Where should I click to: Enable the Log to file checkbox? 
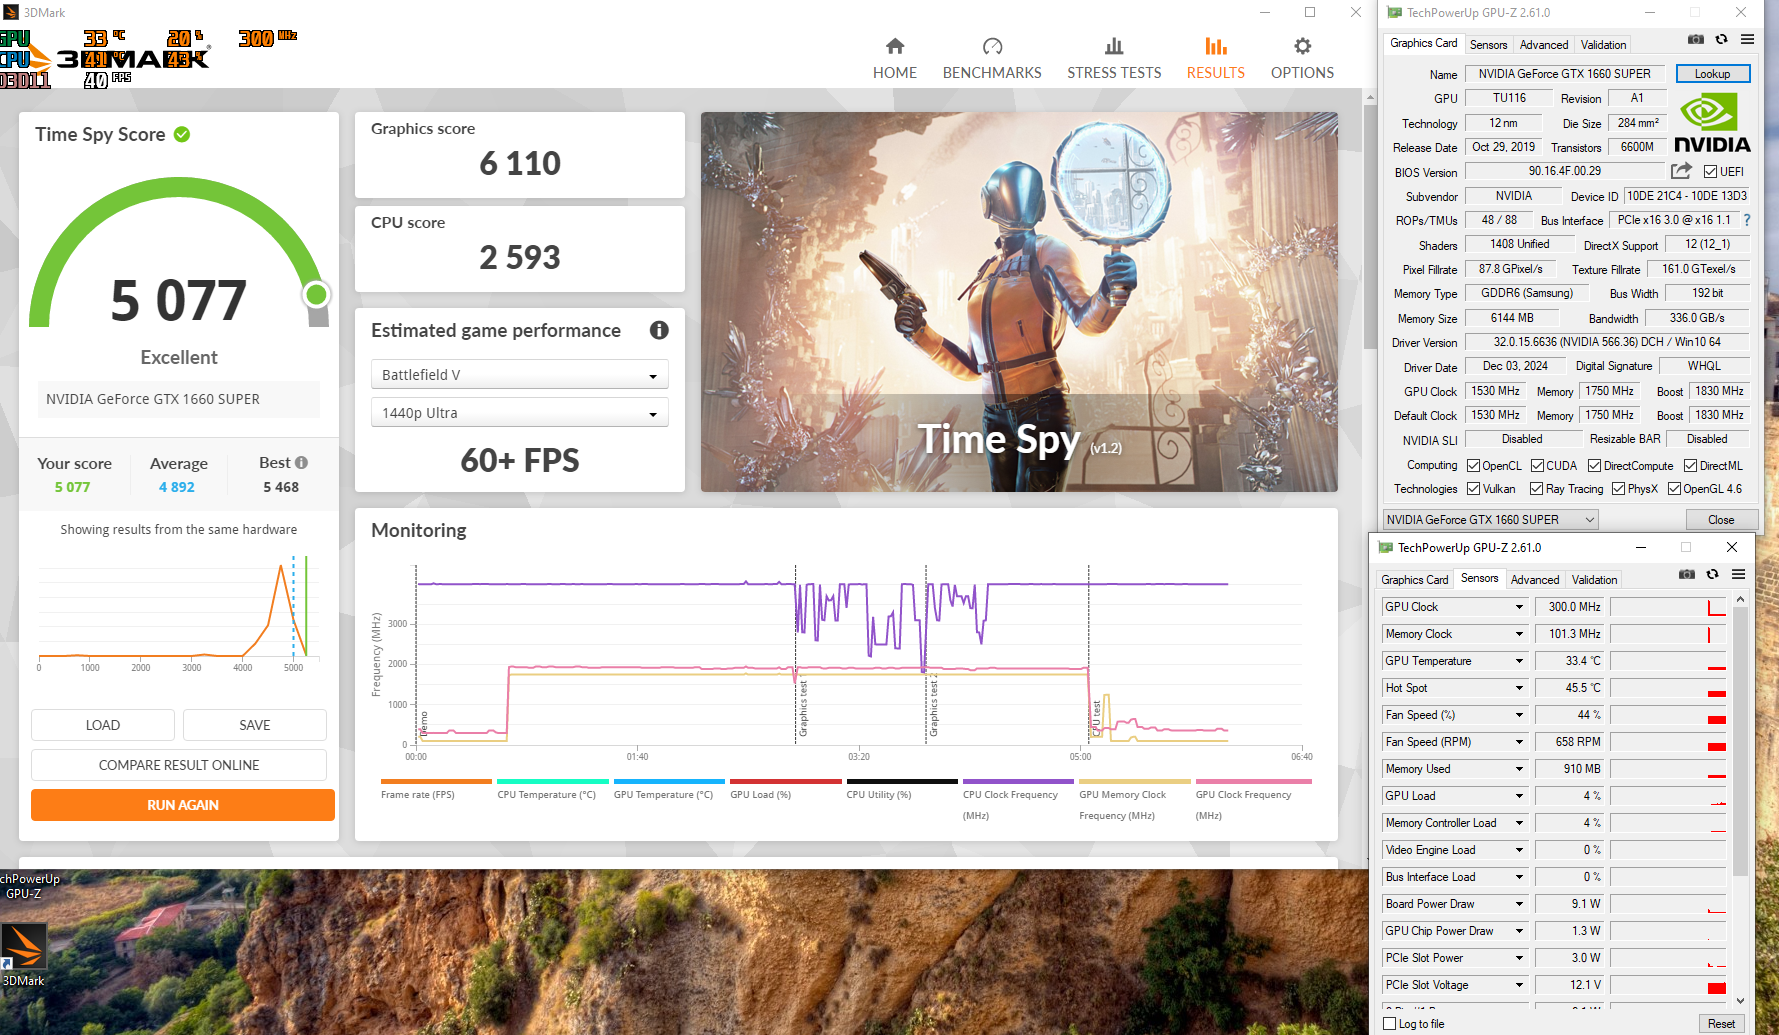click(x=1390, y=1024)
